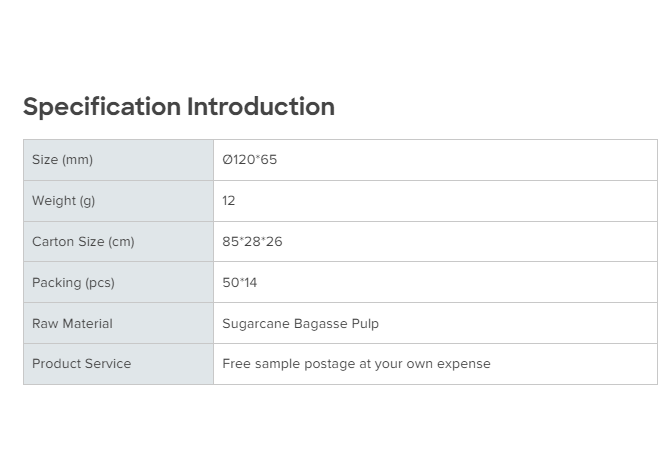The height and width of the screenshot is (468, 670).
Task: Click the (pcs) unit in Packing label
Action: pos(99,283)
